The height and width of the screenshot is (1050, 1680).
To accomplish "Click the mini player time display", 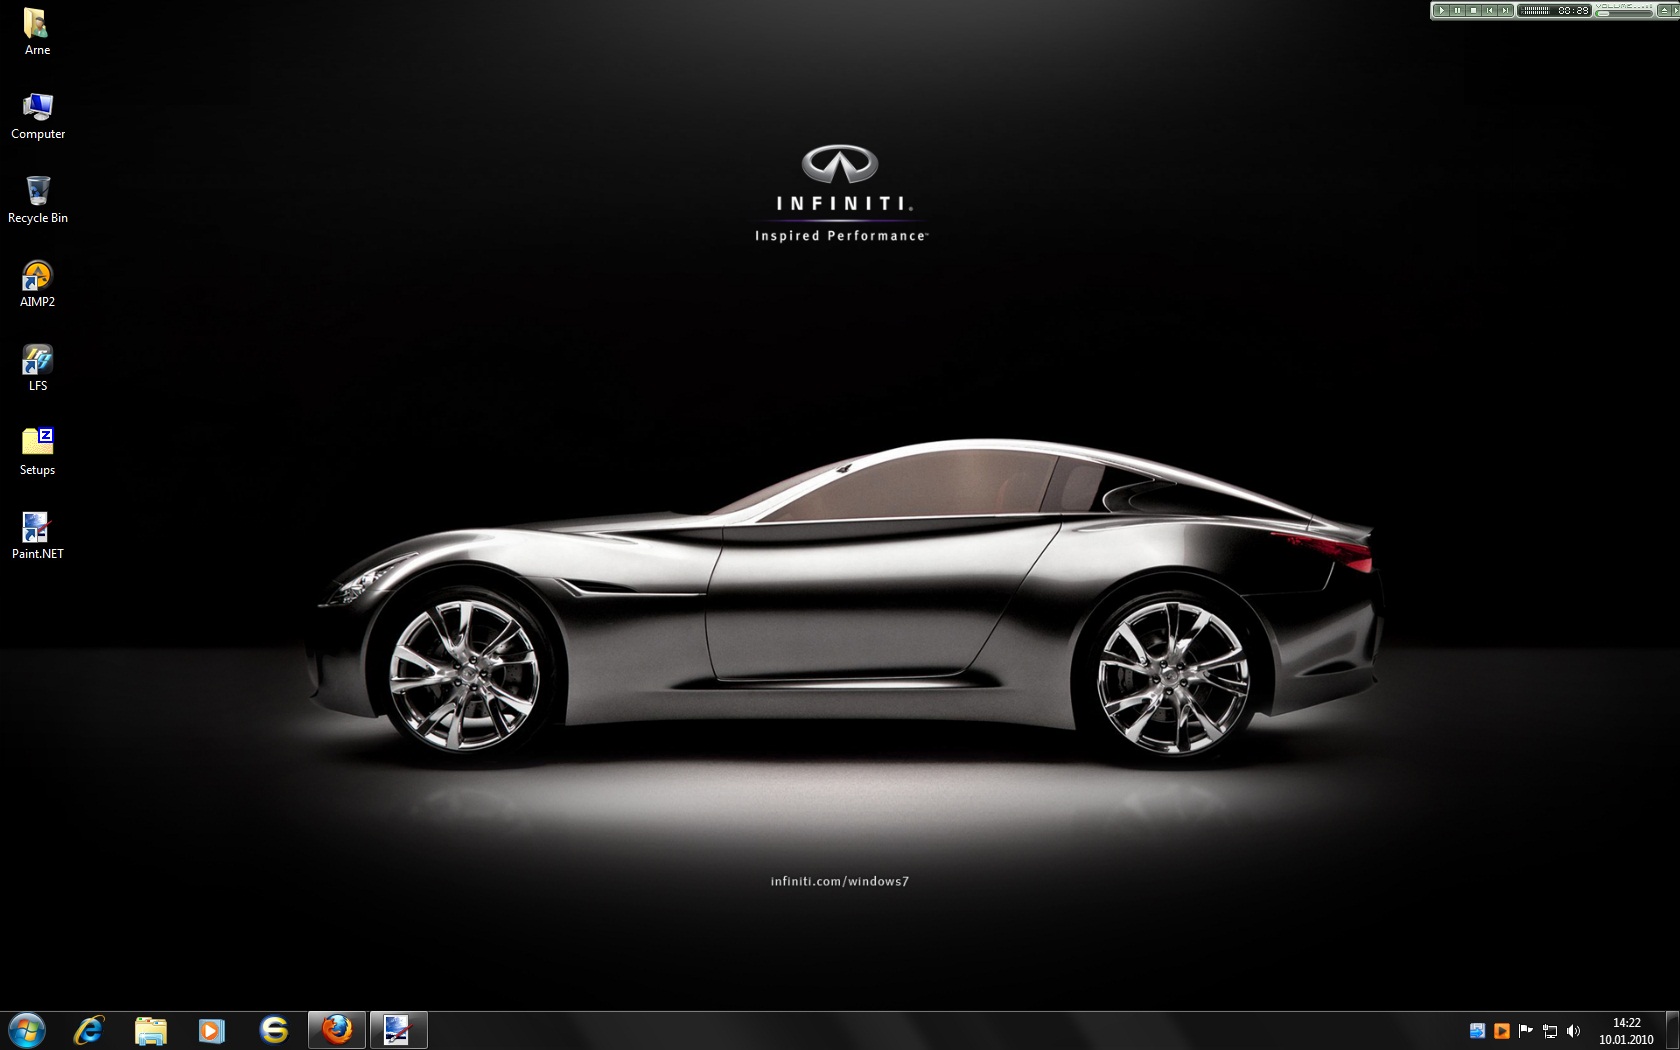I will (1572, 10).
